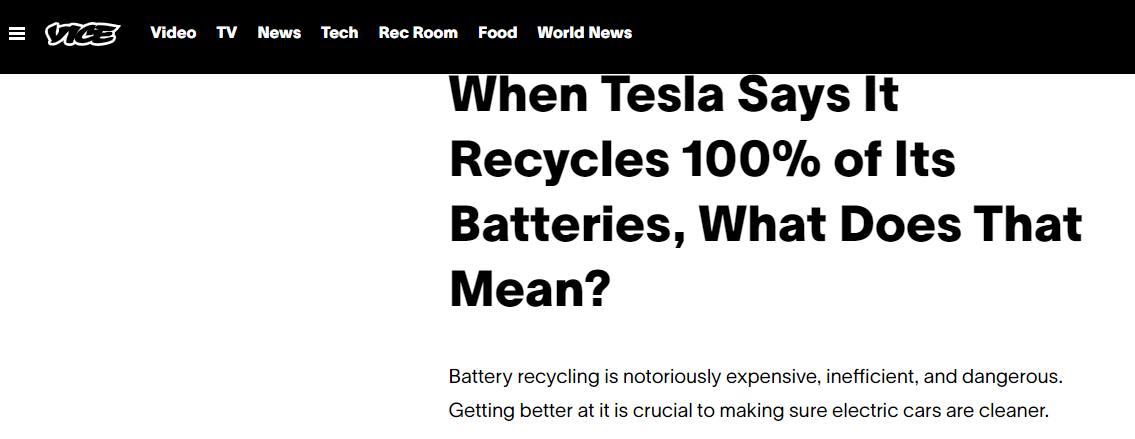
Task: Open the TV nav item
Action: pos(227,33)
